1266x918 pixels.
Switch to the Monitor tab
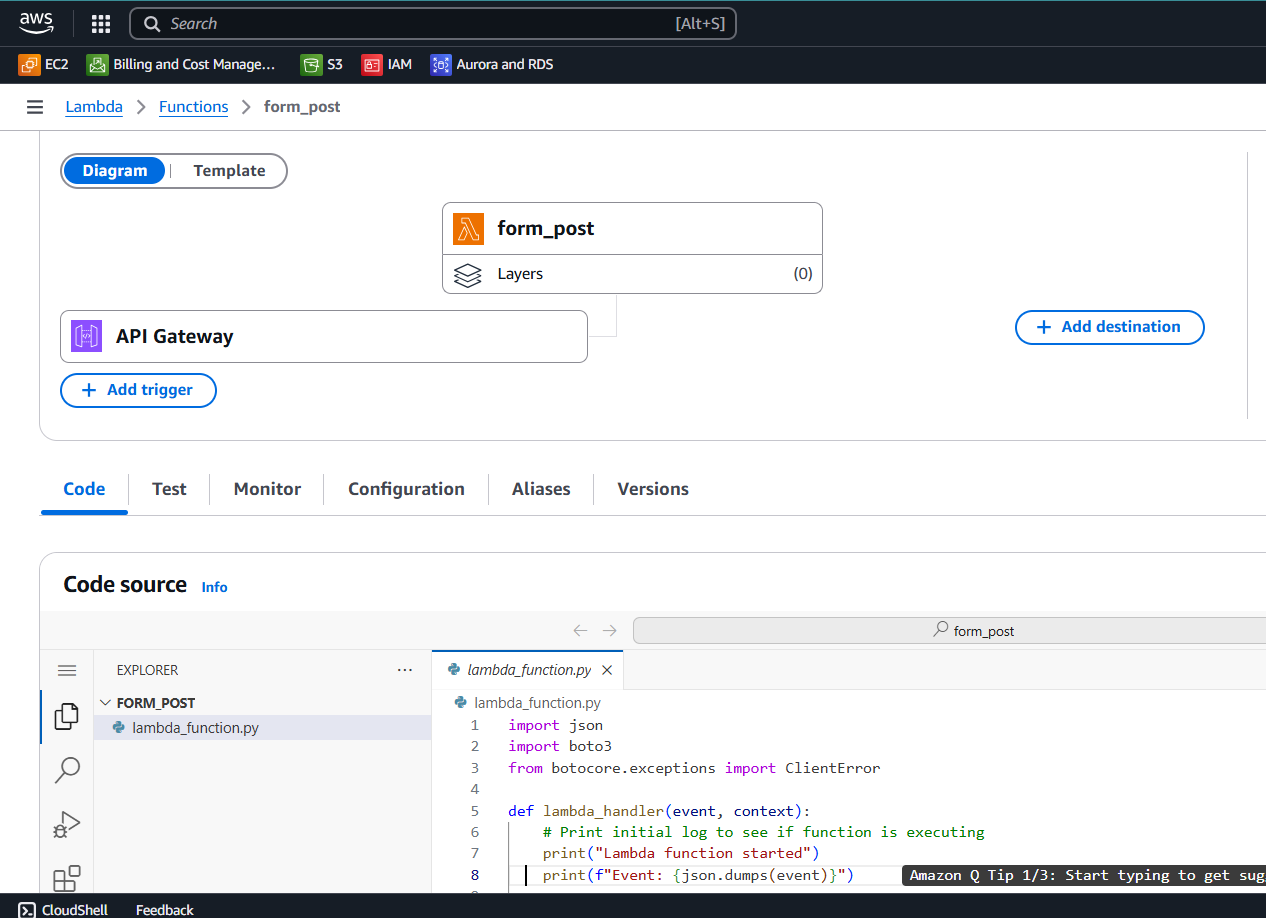click(x=267, y=489)
